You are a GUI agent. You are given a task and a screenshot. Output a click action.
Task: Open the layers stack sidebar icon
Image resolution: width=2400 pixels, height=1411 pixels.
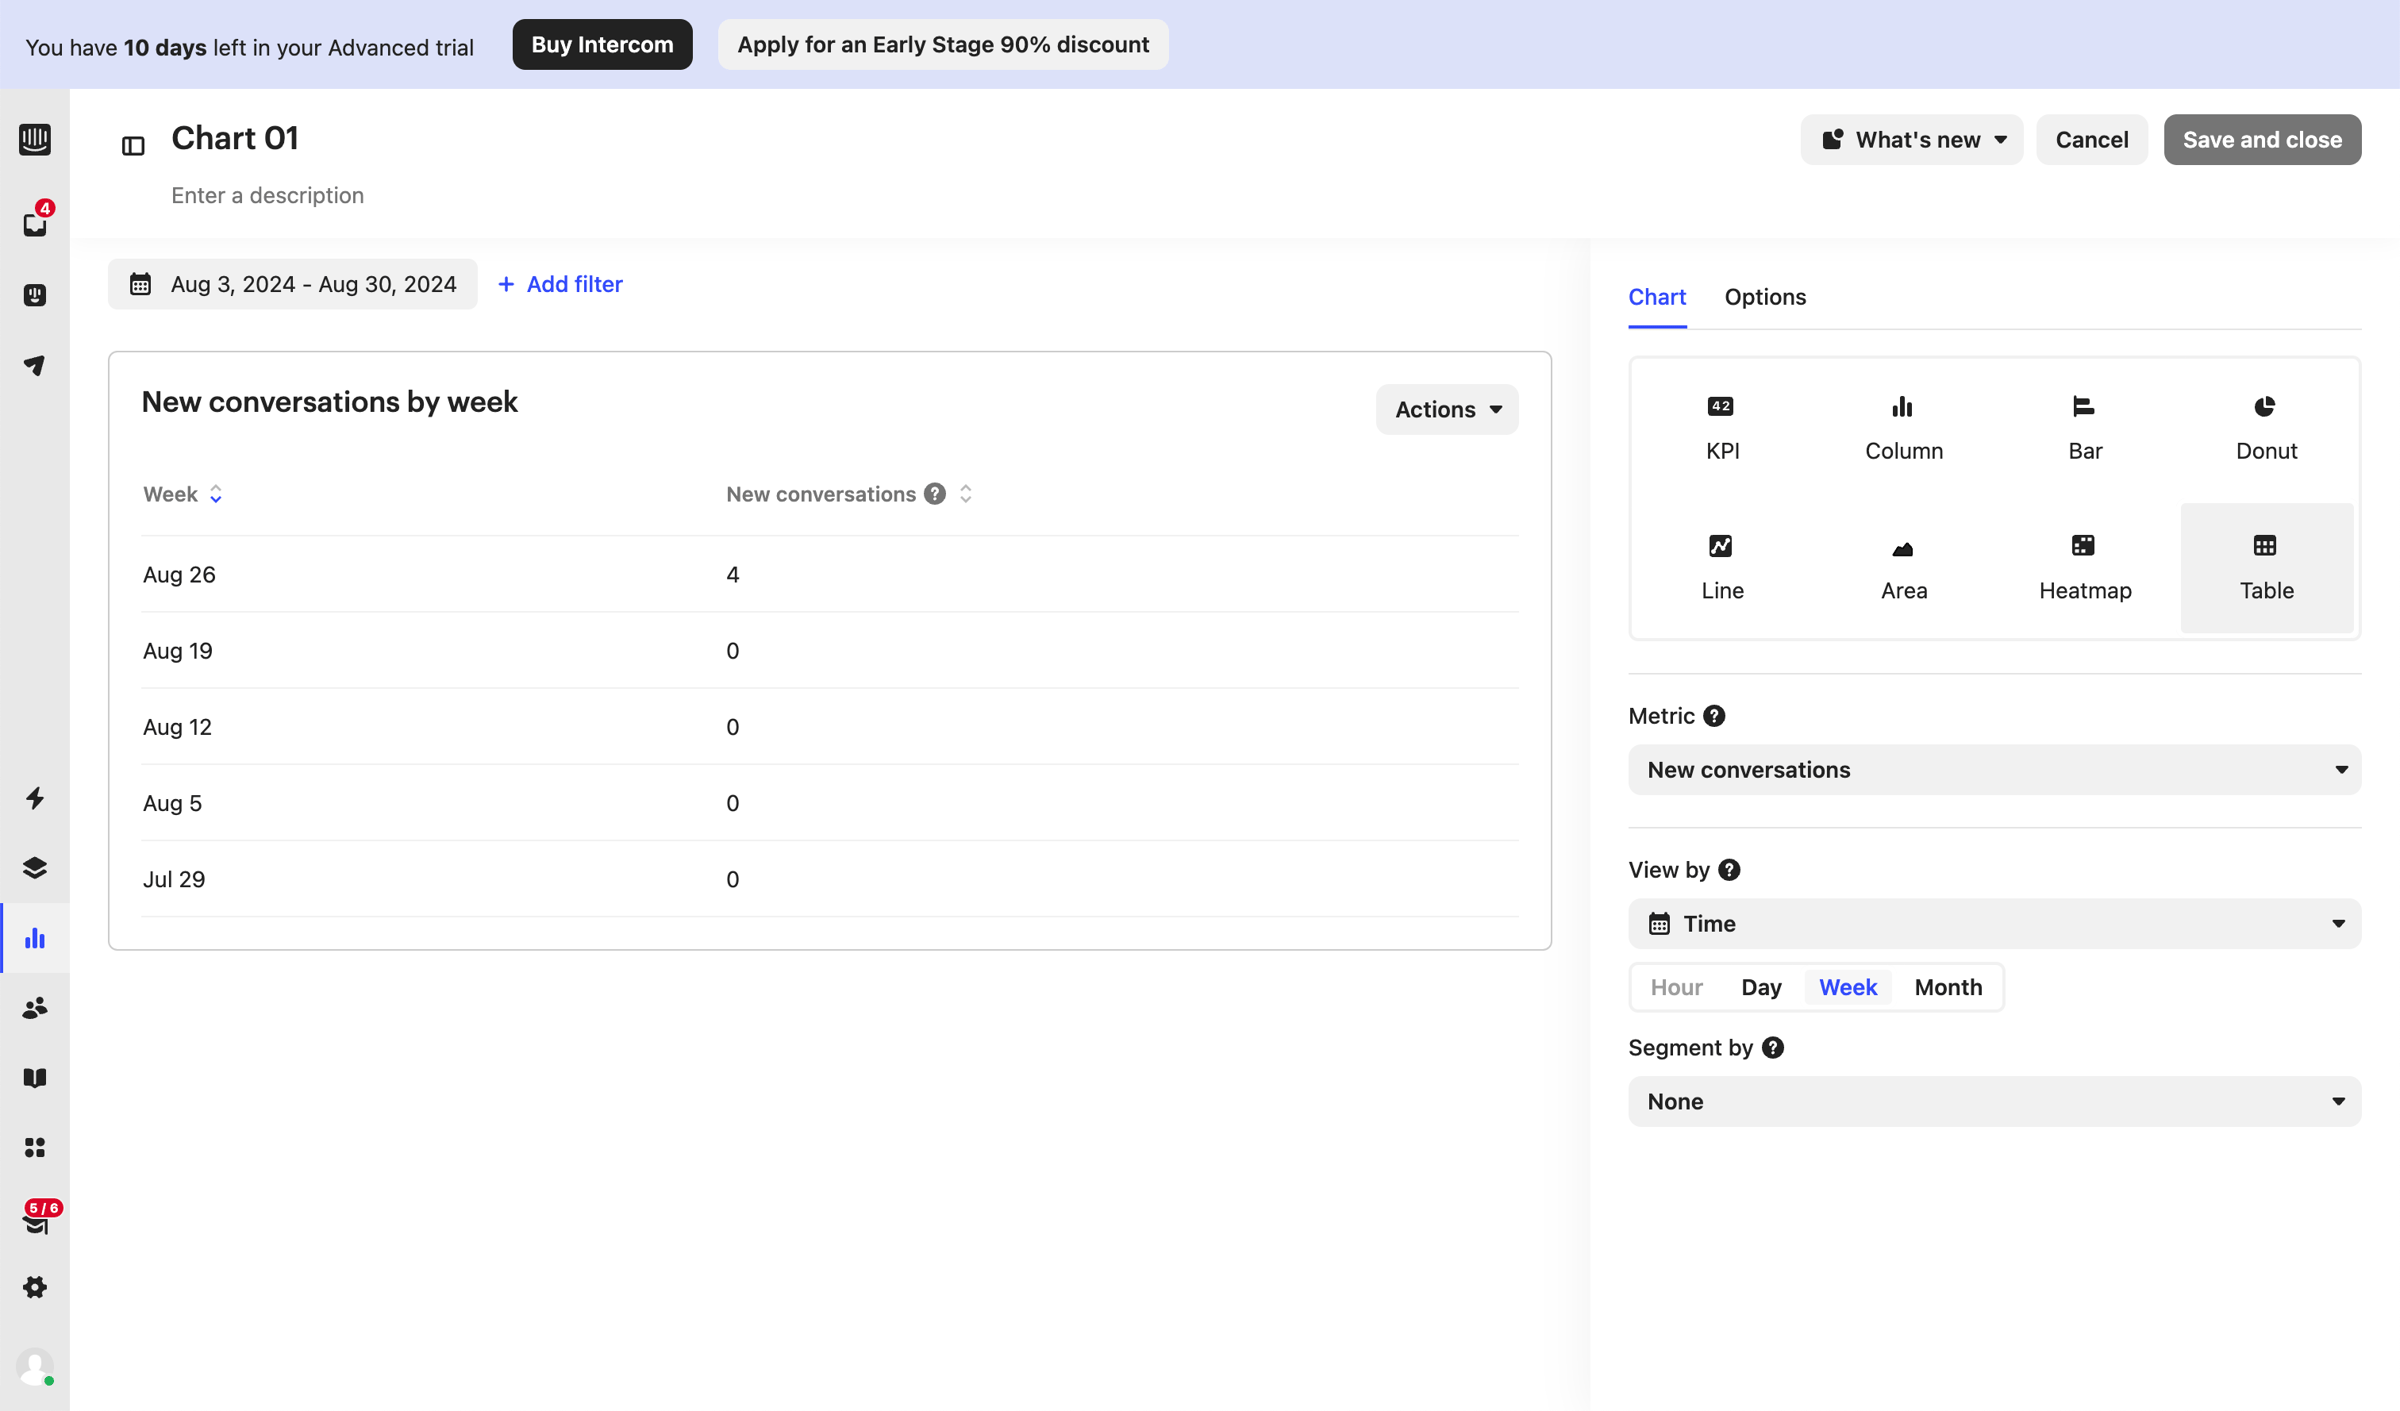[35, 868]
